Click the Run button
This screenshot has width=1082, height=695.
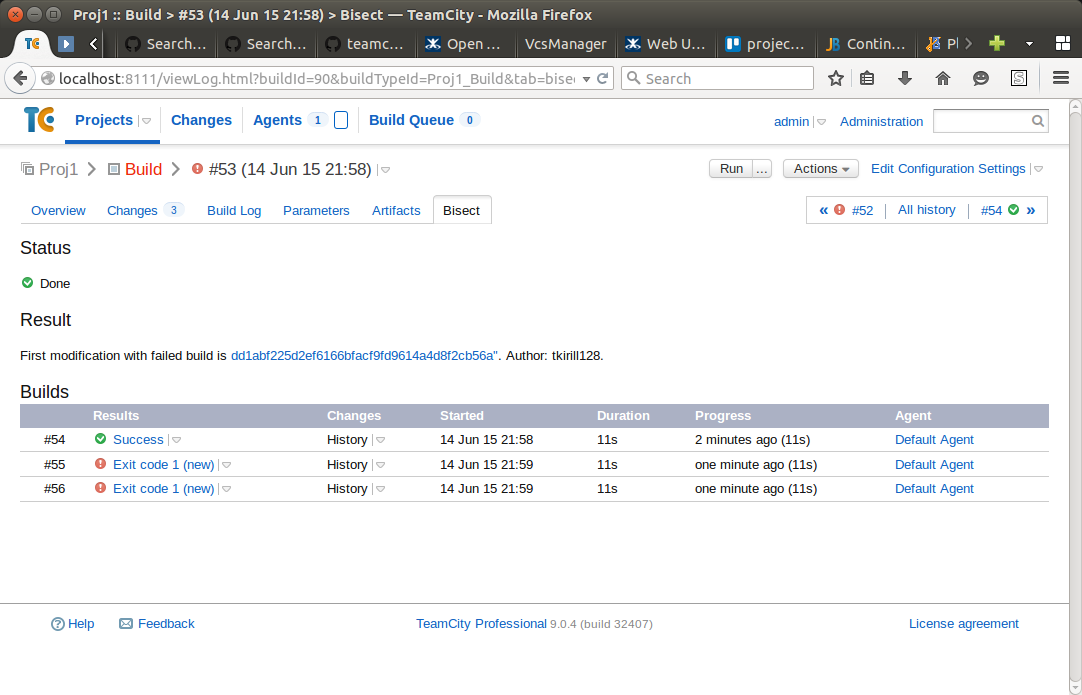731,168
